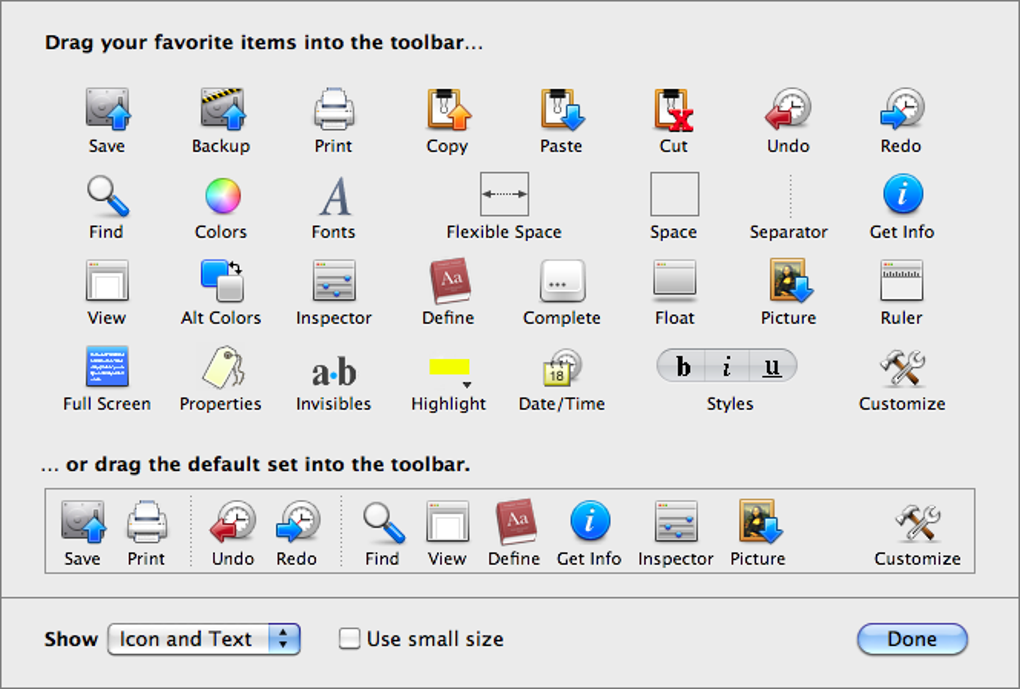Click the Show popup stepper arrows
This screenshot has height=689, width=1020.
(x=284, y=639)
